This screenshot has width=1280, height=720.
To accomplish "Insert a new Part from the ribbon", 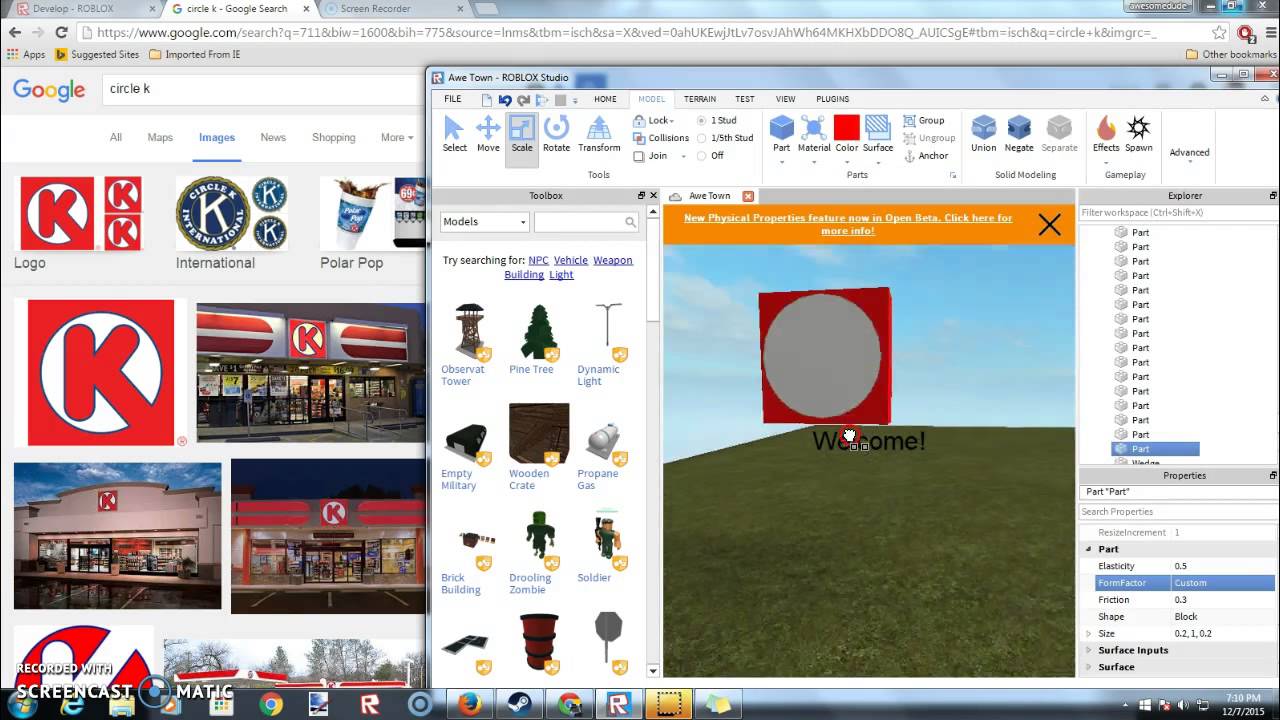I will point(781,130).
